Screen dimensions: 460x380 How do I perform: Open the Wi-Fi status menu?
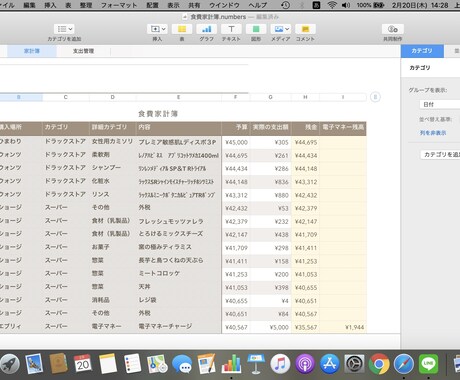332,5
